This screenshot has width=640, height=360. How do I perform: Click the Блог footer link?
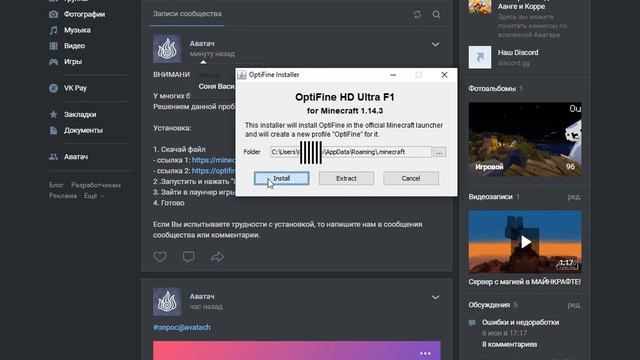click(56, 185)
